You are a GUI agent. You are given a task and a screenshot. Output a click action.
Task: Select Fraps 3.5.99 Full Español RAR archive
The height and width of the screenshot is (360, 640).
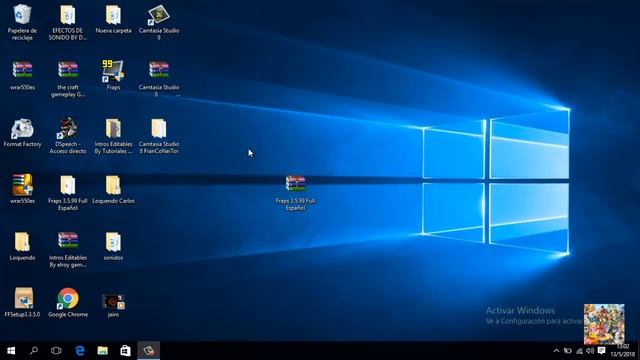(x=295, y=192)
